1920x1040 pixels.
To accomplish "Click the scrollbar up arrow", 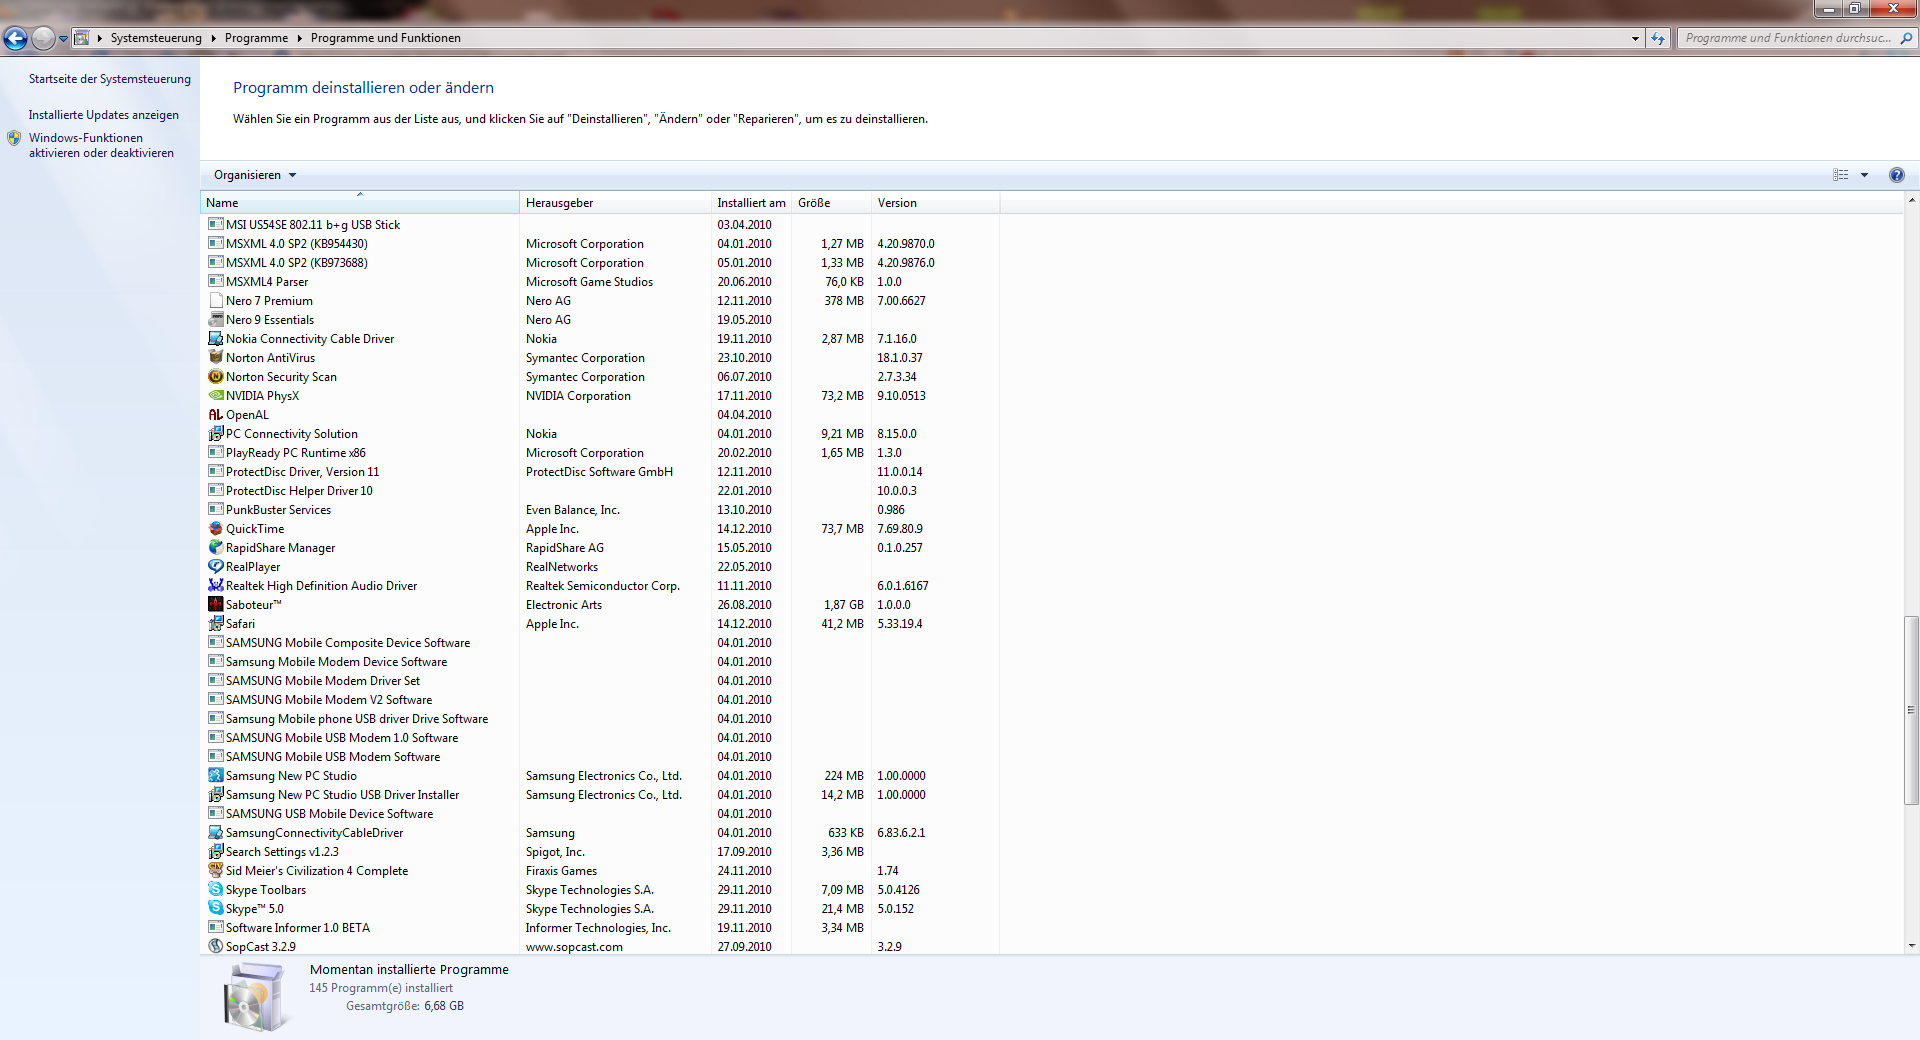I will [x=1911, y=201].
